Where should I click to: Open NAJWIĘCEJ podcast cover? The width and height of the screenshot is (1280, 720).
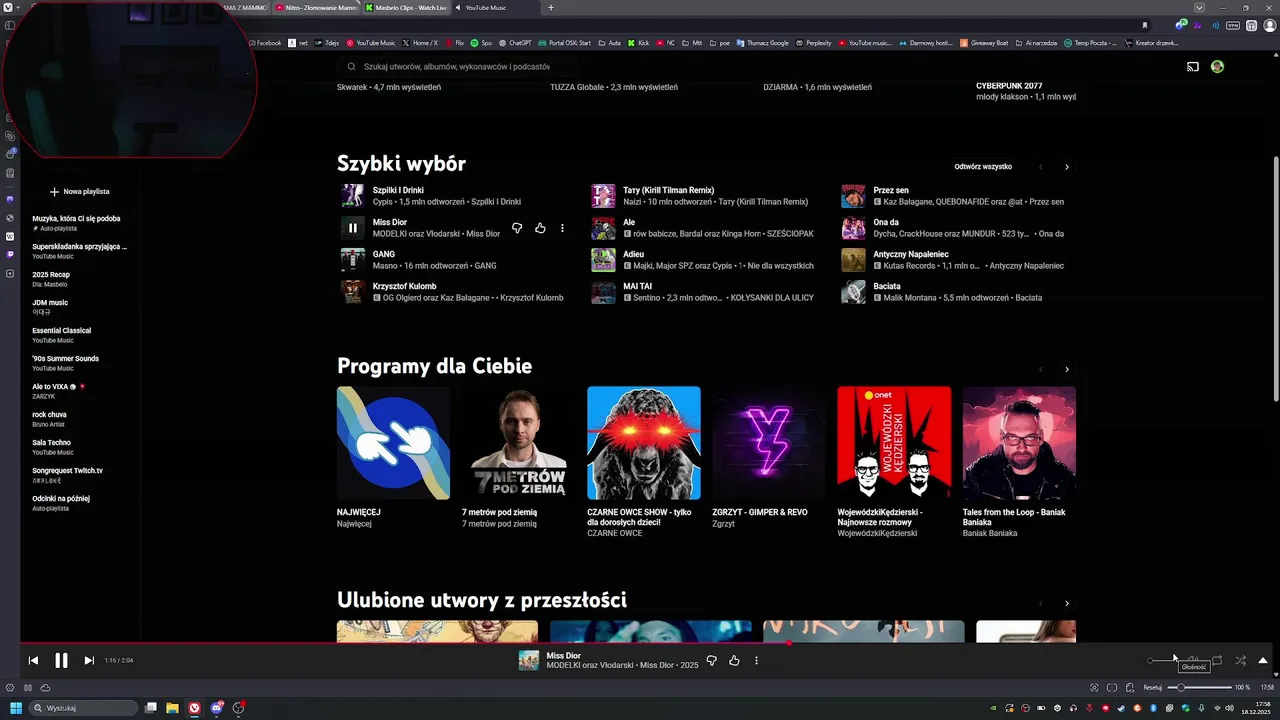point(393,443)
